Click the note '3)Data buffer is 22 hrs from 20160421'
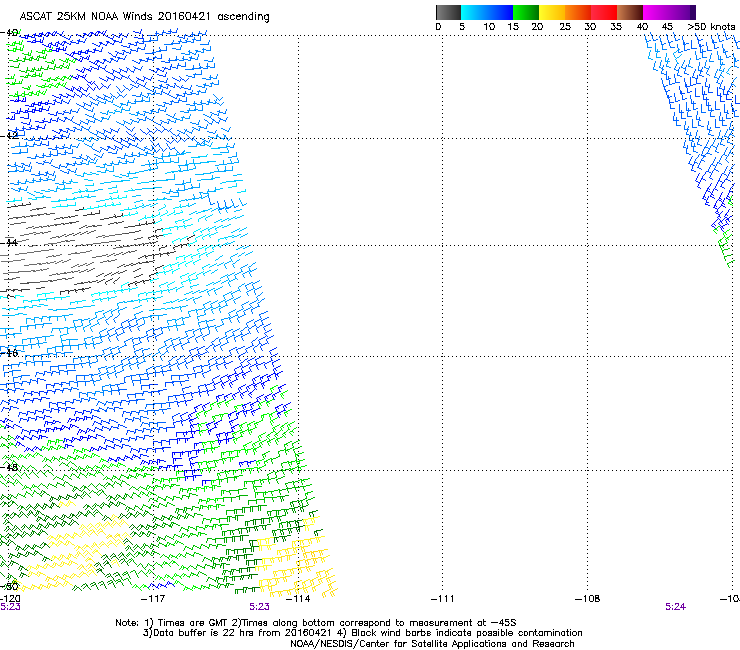740x650 pixels. tap(237, 633)
